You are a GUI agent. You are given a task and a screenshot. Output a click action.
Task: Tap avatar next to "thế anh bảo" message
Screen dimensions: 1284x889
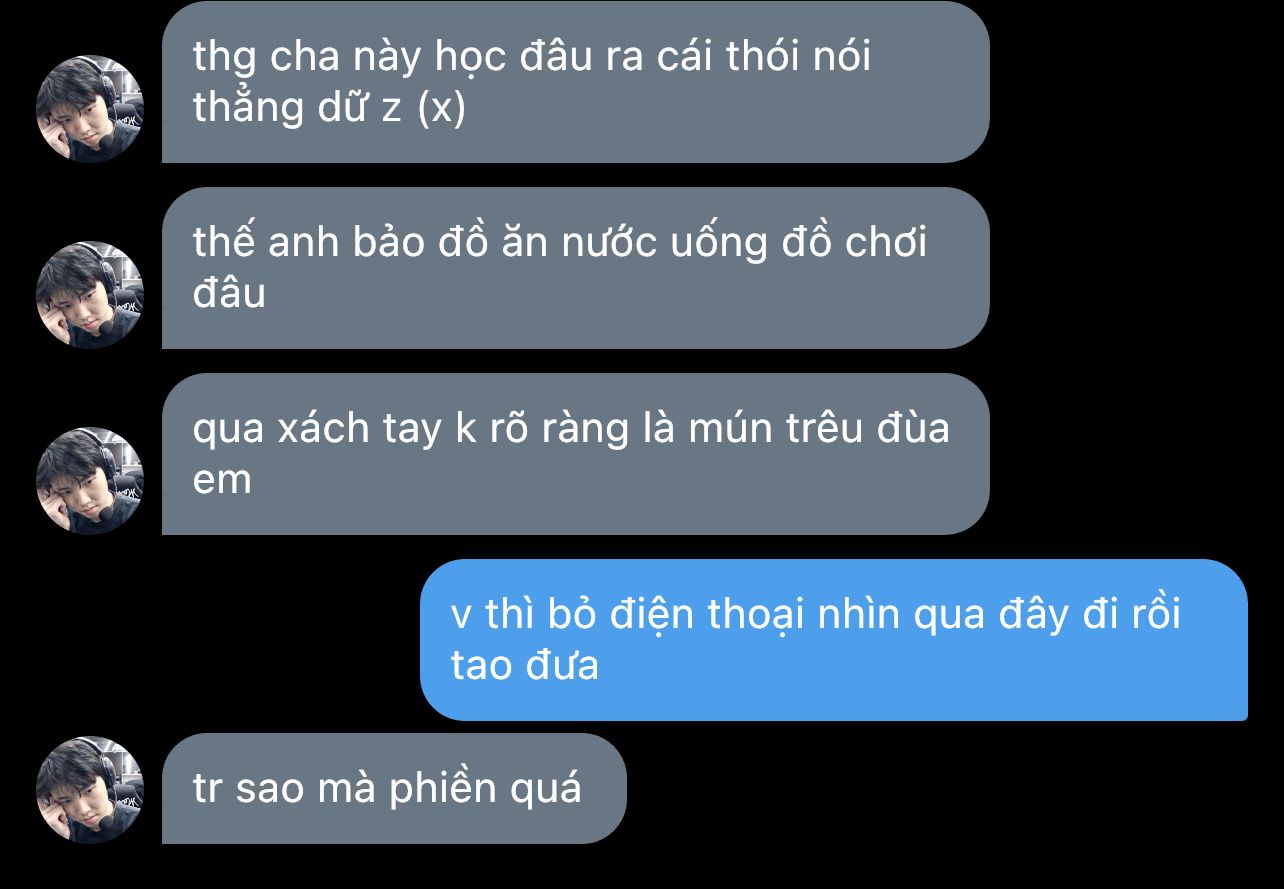point(90,295)
